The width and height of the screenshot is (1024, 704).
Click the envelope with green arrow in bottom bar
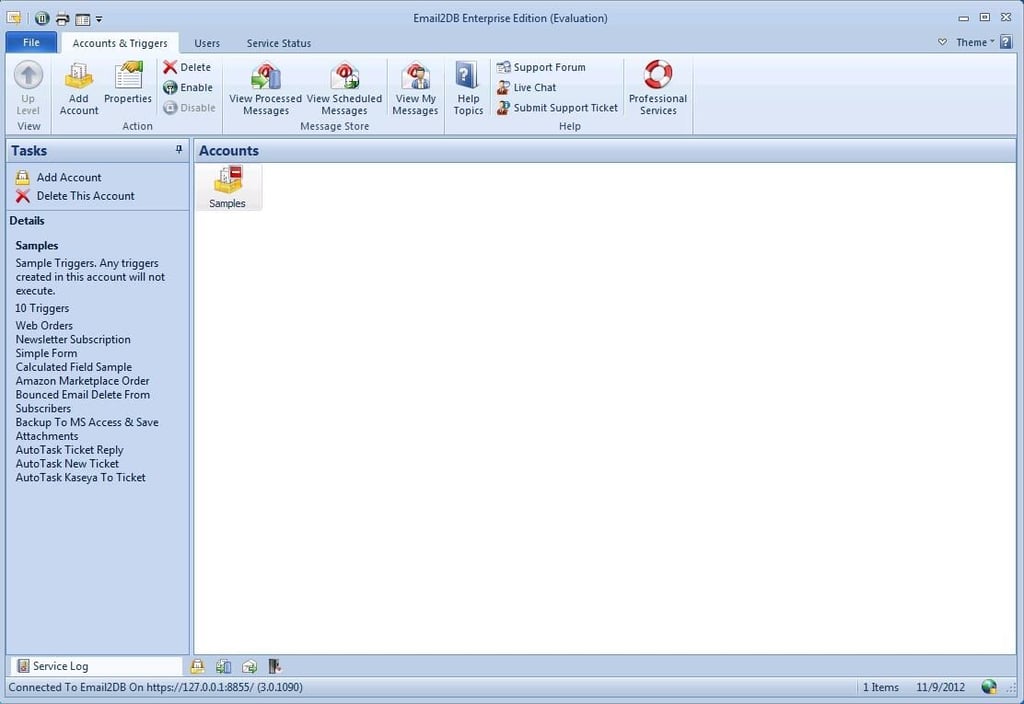[249, 666]
